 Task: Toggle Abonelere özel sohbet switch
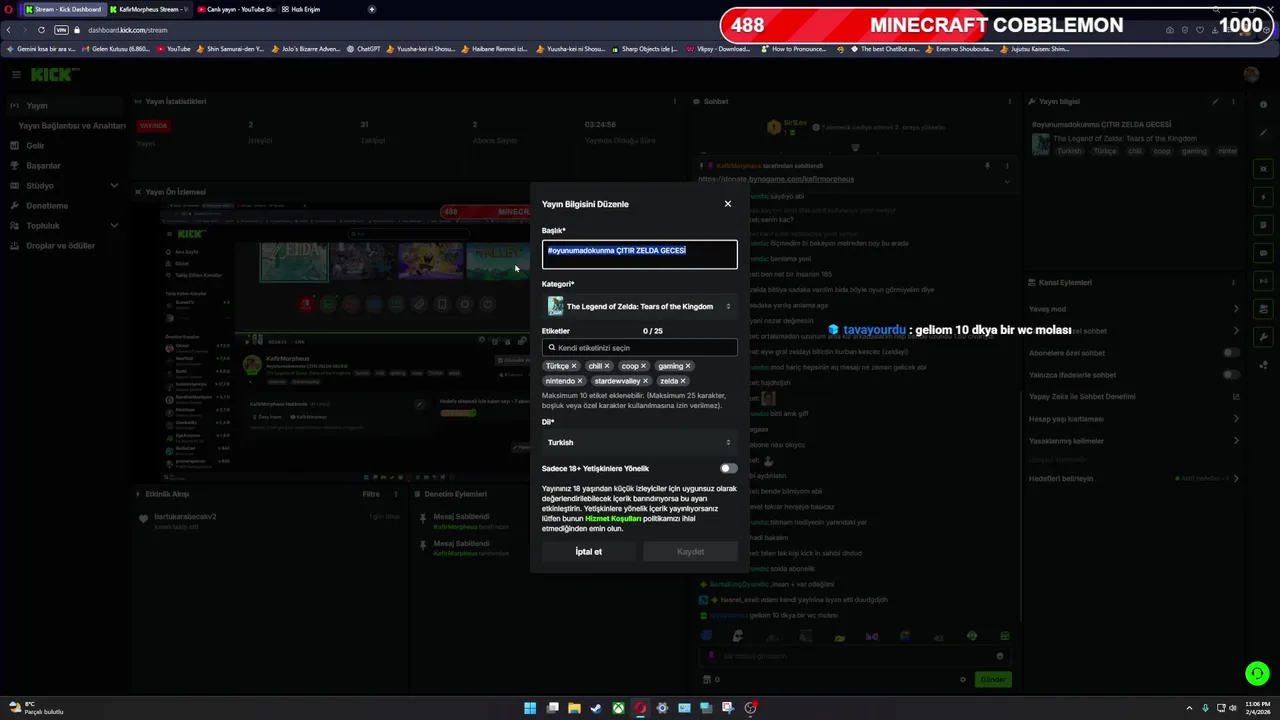pyautogui.click(x=1231, y=353)
